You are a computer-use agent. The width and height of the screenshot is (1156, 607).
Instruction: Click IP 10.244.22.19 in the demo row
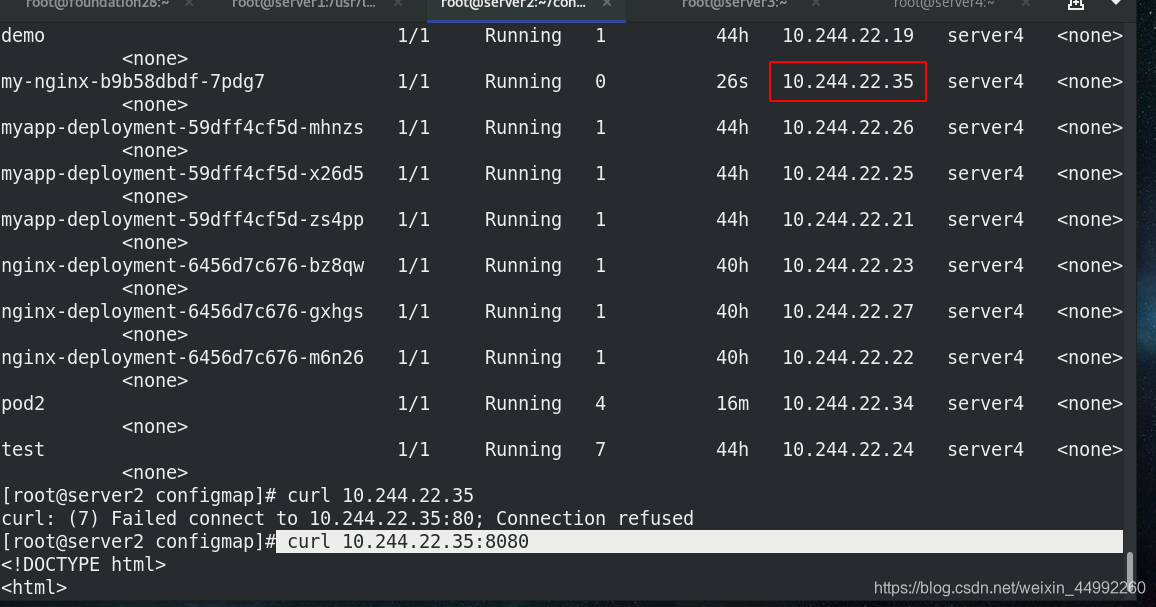click(848, 35)
